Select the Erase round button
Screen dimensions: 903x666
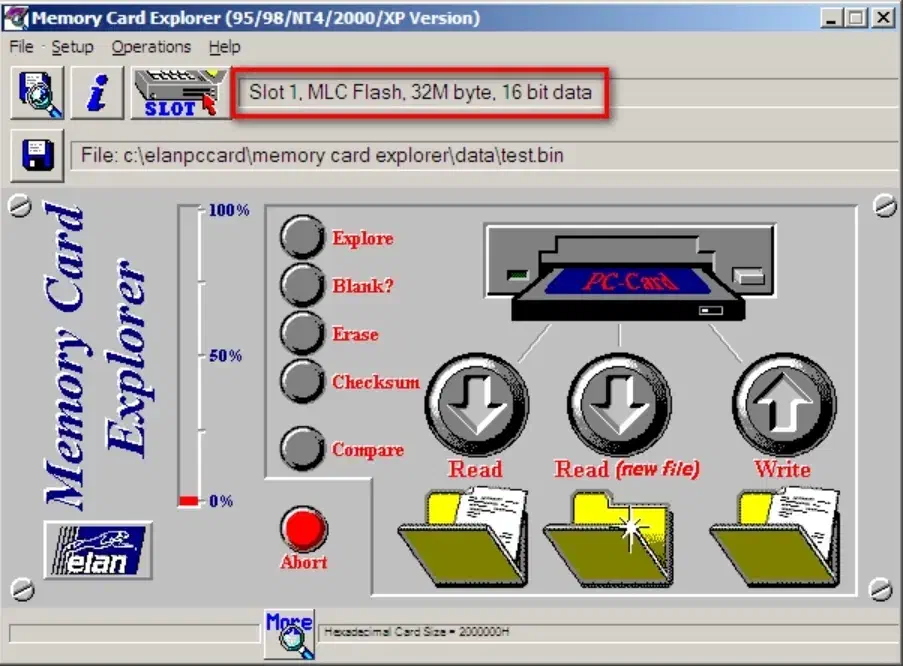click(x=302, y=334)
